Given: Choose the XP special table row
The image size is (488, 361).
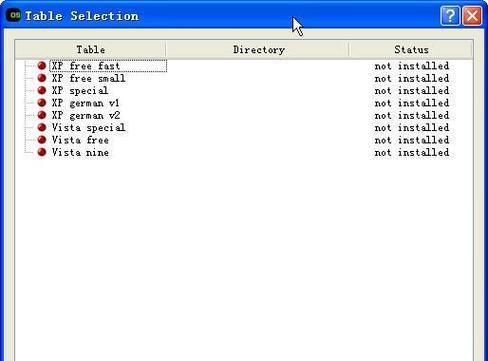Looking at the screenshot, I should 80,90.
